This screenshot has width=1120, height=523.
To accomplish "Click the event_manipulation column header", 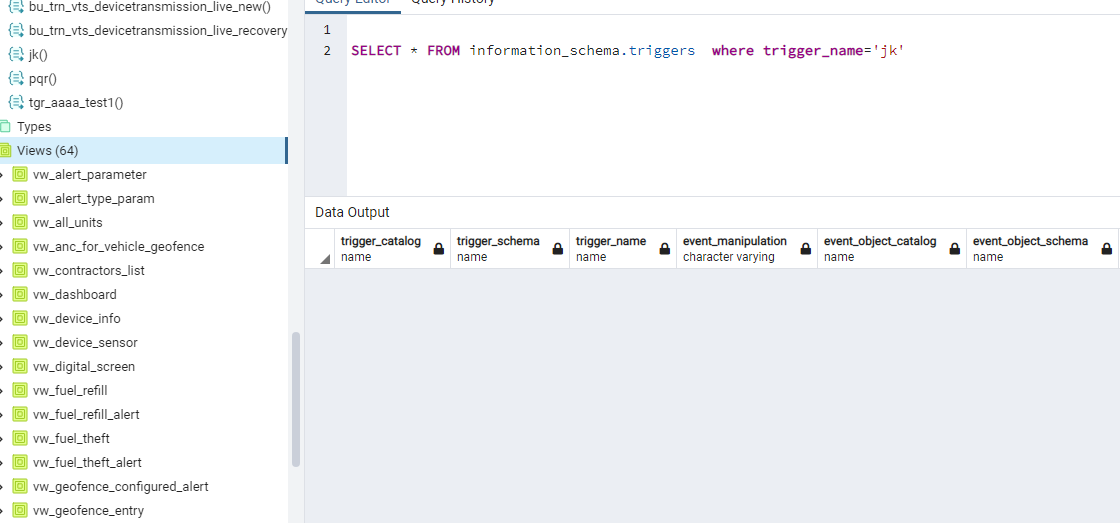I will (747, 249).
